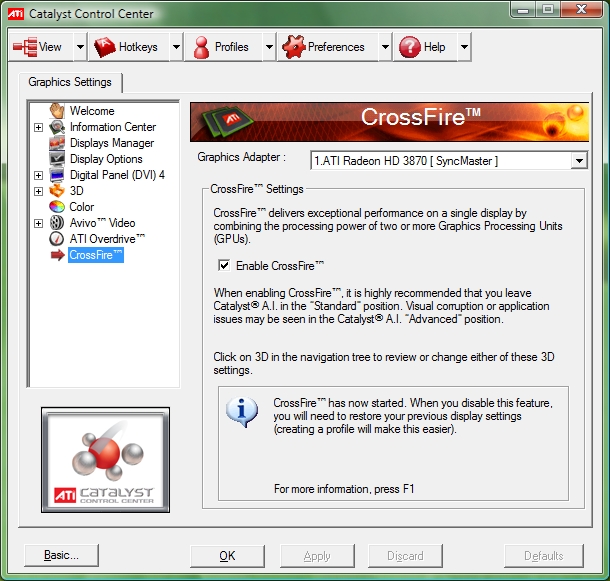Expand the Avivo Video tree node
The height and width of the screenshot is (581, 610).
pyautogui.click(x=38, y=223)
